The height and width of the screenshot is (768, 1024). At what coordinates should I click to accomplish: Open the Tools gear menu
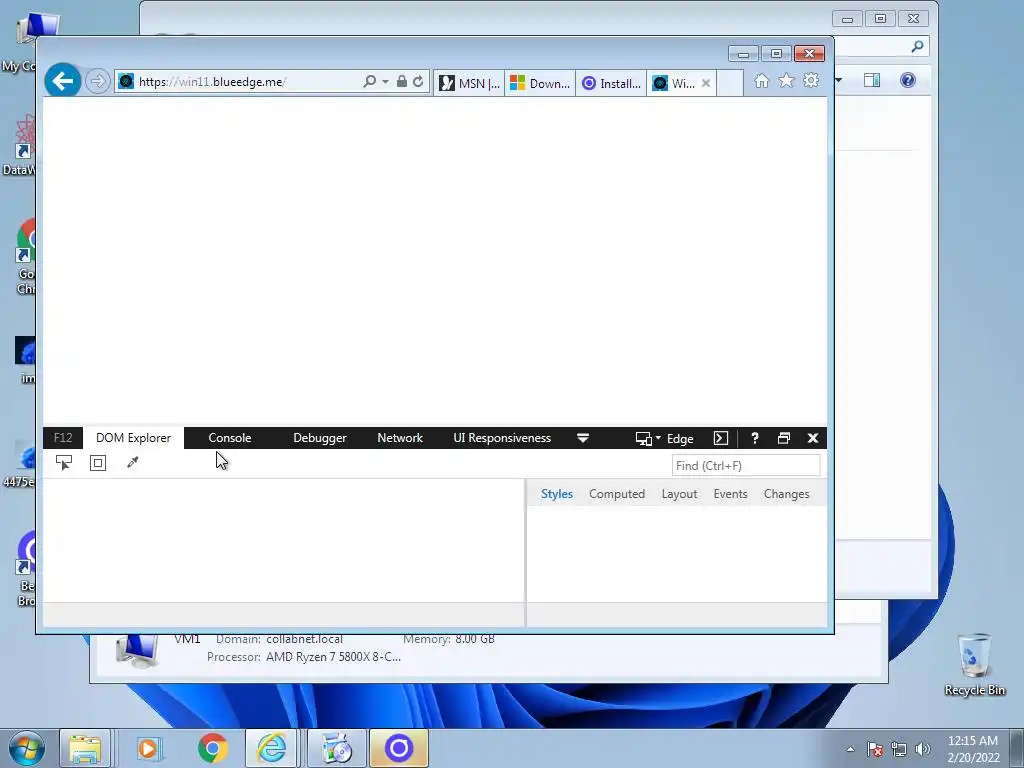click(811, 81)
